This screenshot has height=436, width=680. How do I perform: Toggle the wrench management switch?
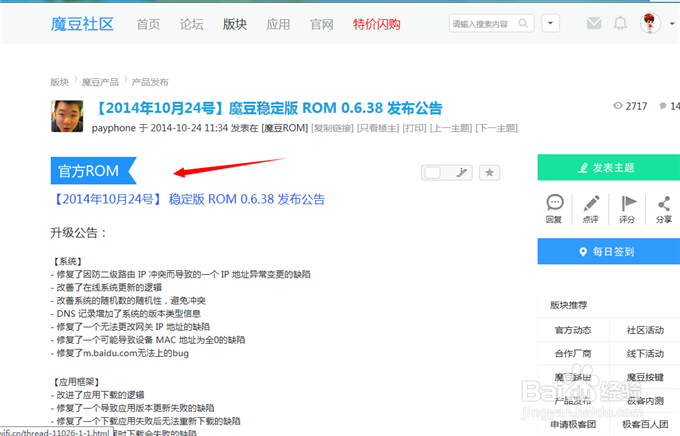click(x=447, y=173)
